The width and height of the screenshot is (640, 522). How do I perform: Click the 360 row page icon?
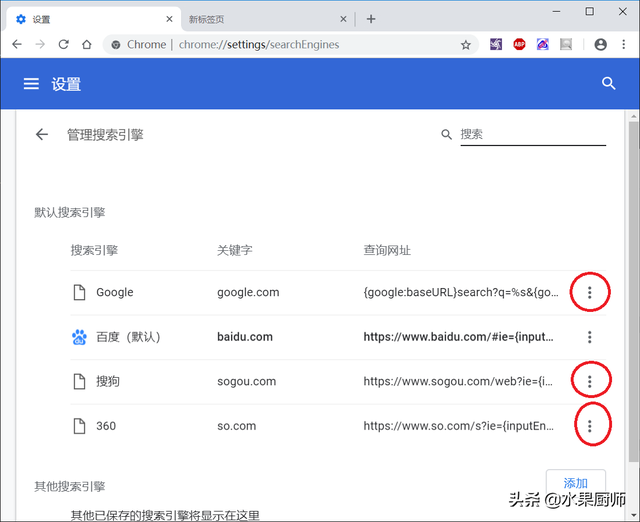click(79, 426)
